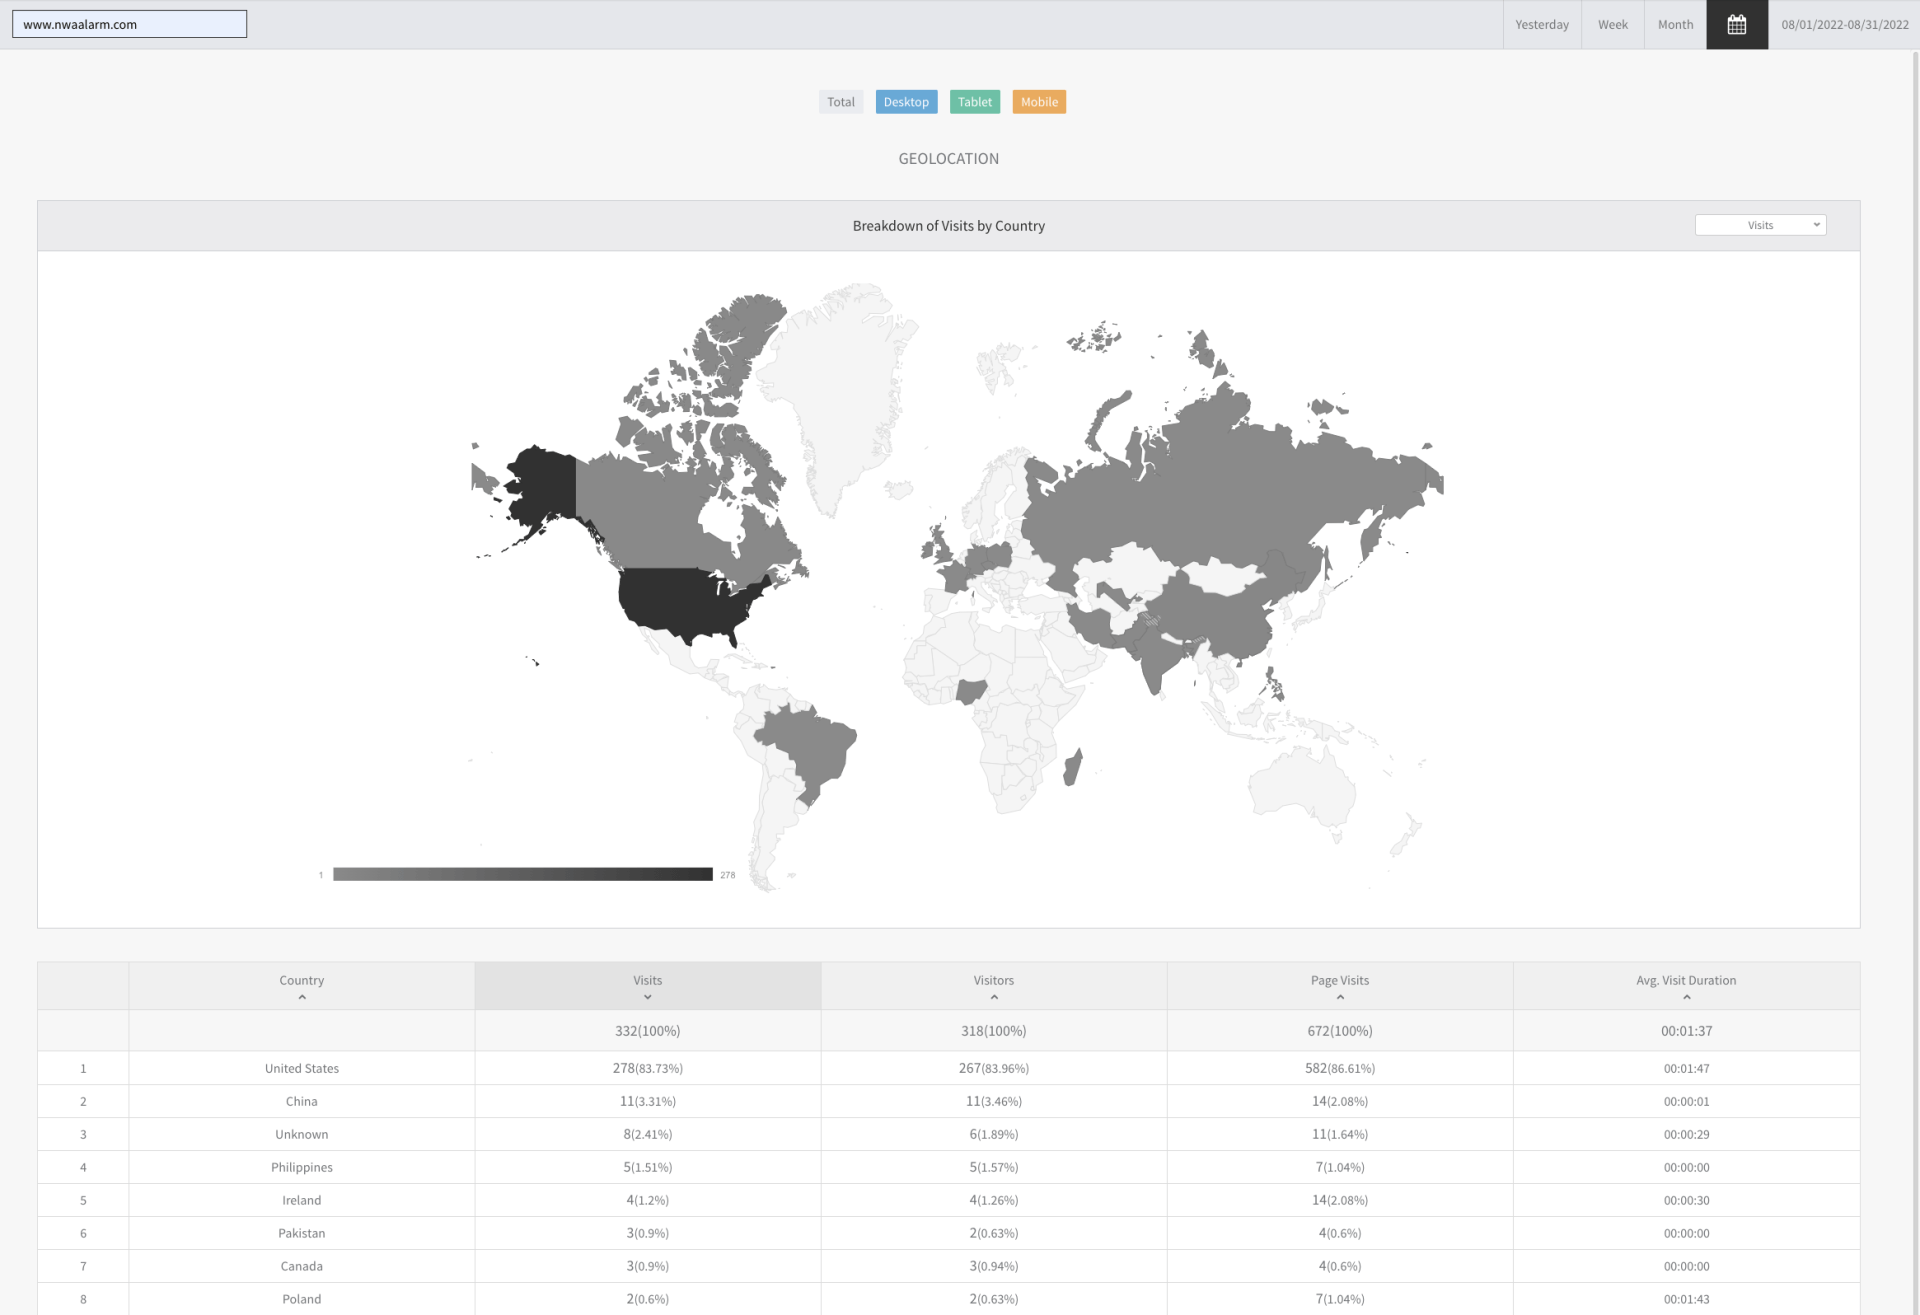The height and width of the screenshot is (1315, 1920).
Task: Open the Visits metric dropdown
Action: [x=1760, y=225]
